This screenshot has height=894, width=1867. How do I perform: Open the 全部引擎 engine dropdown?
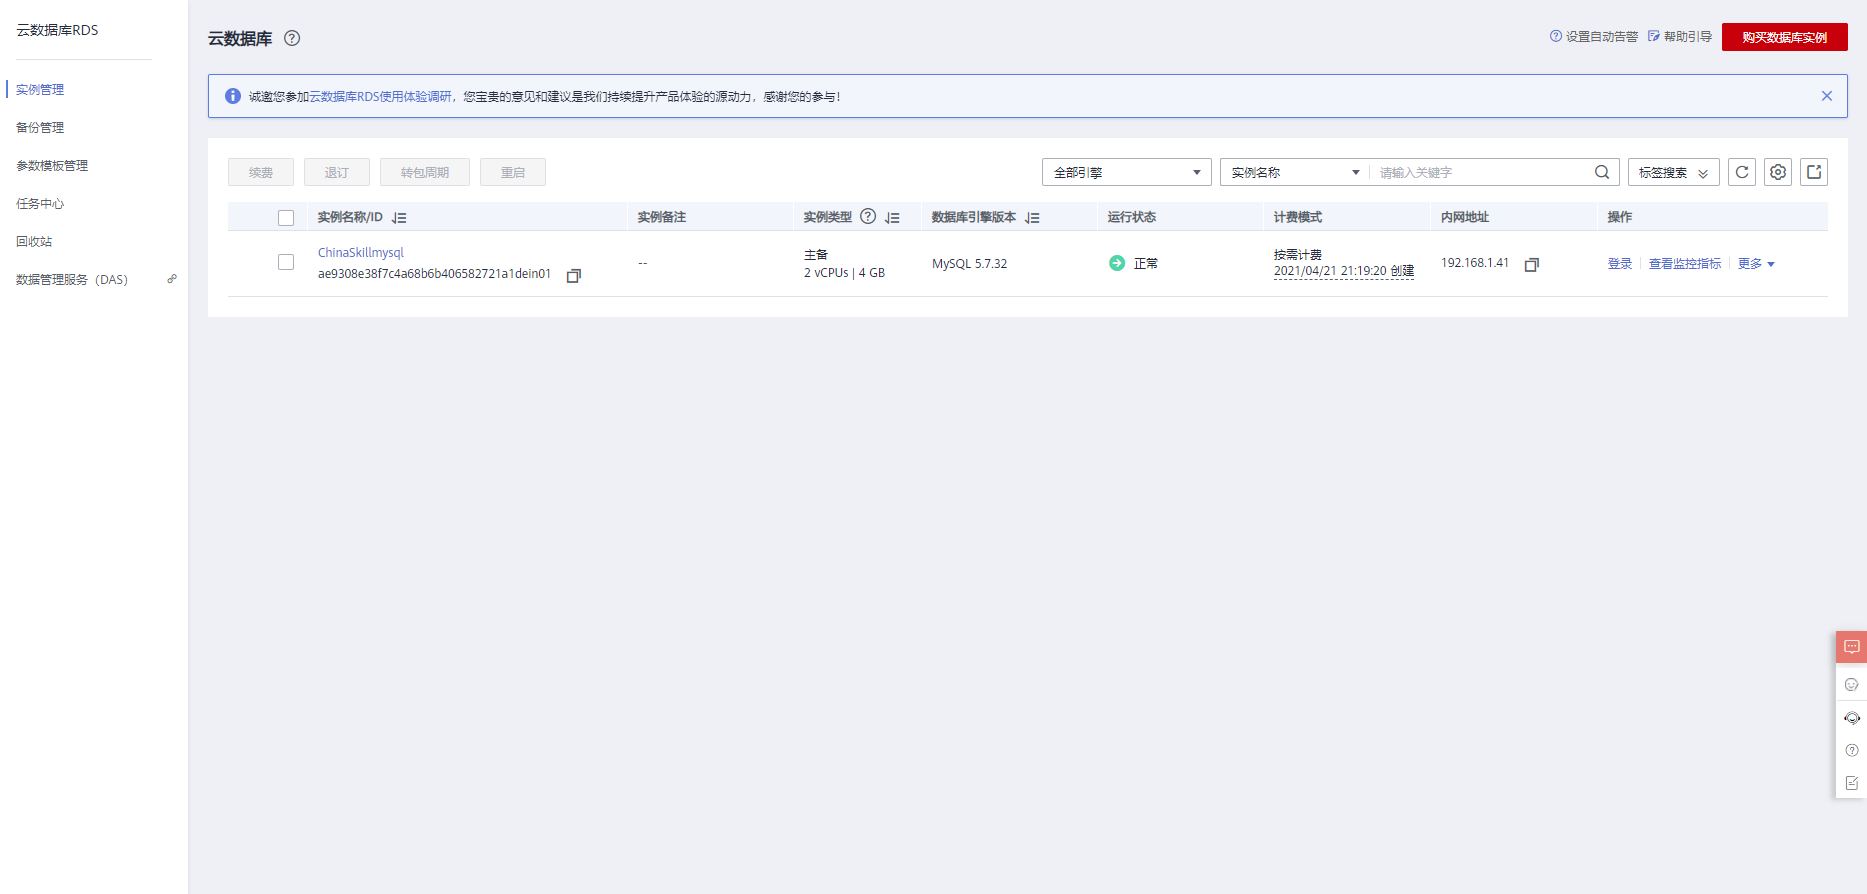tap(1127, 172)
